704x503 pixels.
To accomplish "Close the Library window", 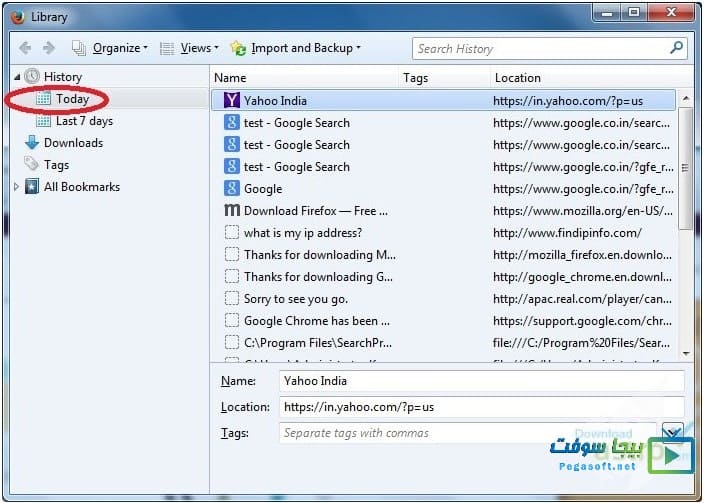I will 671,13.
